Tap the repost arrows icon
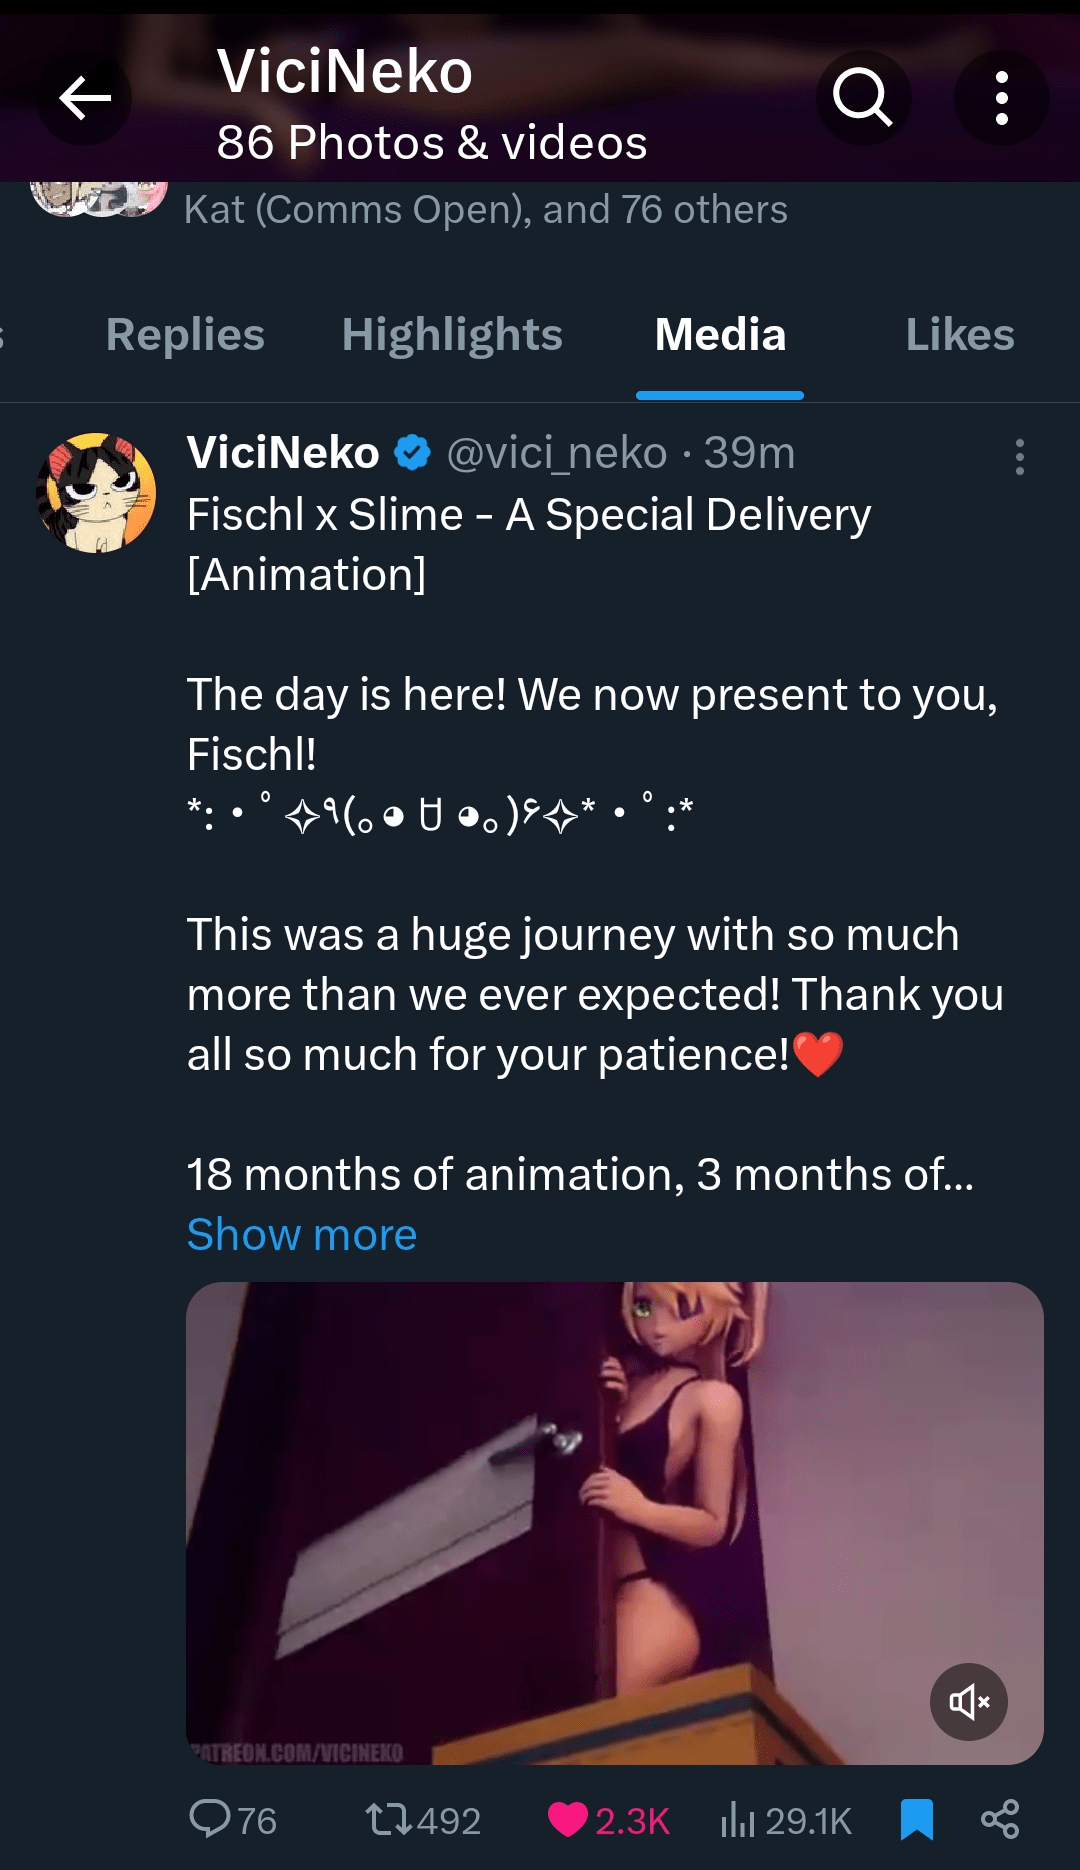 [x=388, y=1819]
